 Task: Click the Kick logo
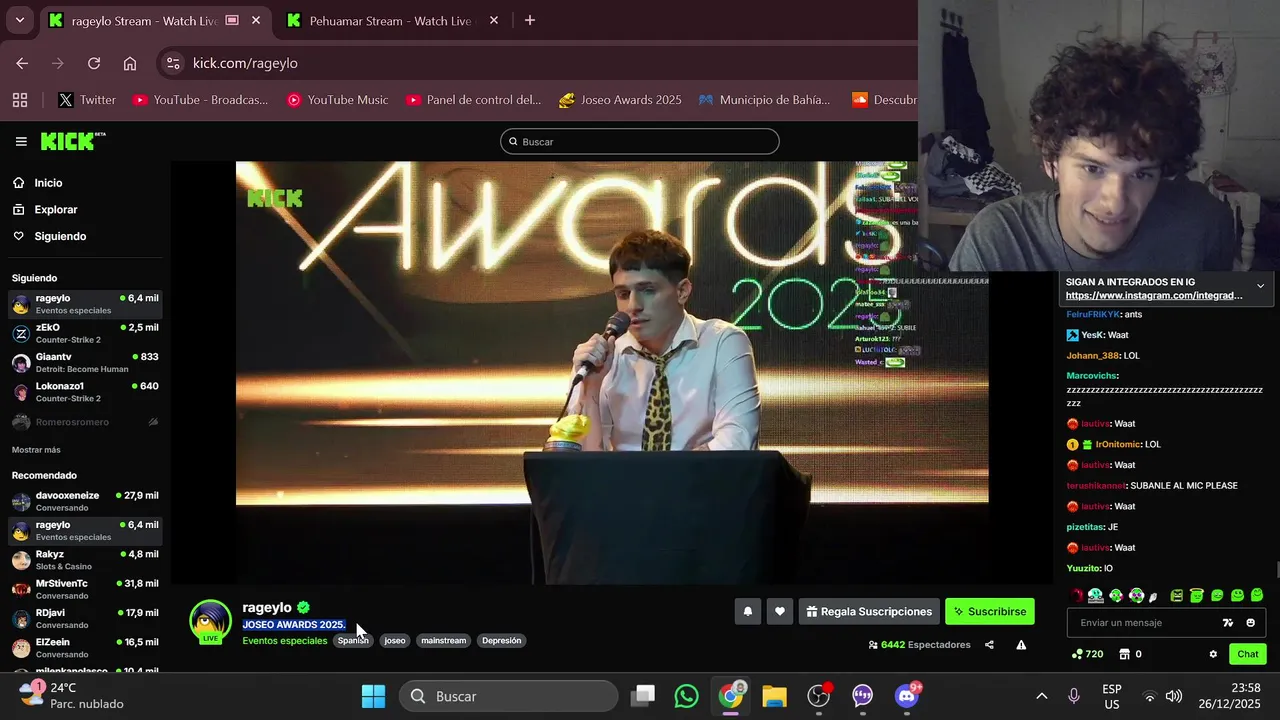pos(73,141)
